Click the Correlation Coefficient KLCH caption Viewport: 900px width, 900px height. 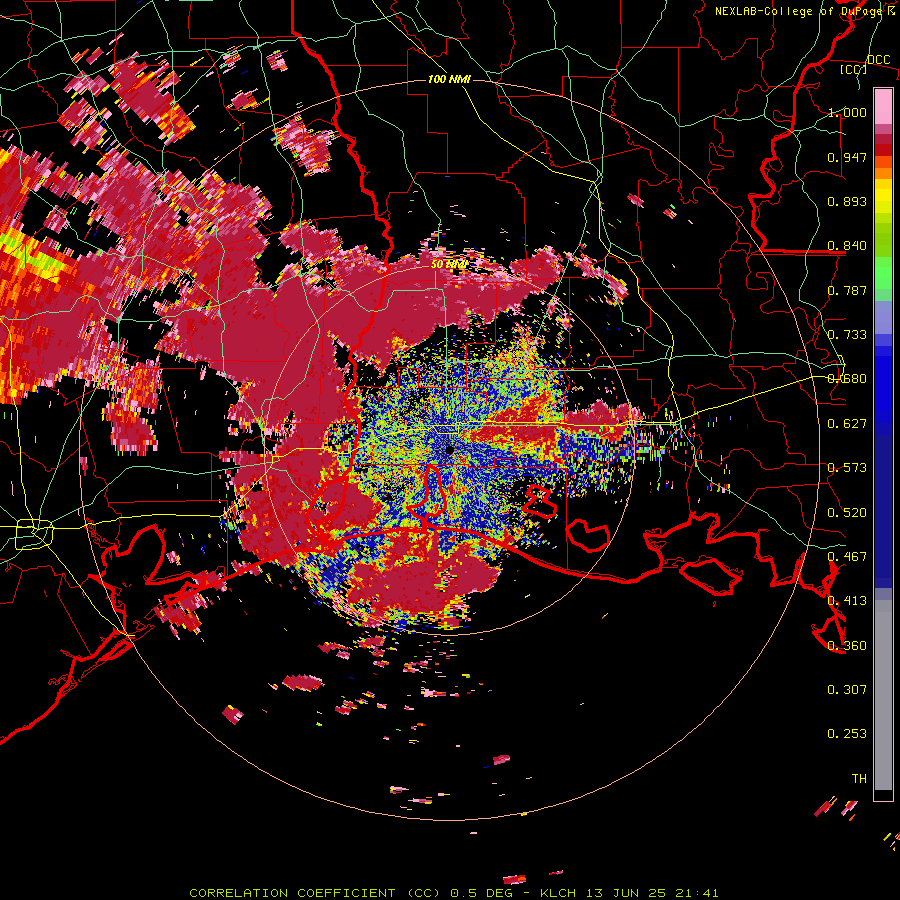[x=454, y=893]
